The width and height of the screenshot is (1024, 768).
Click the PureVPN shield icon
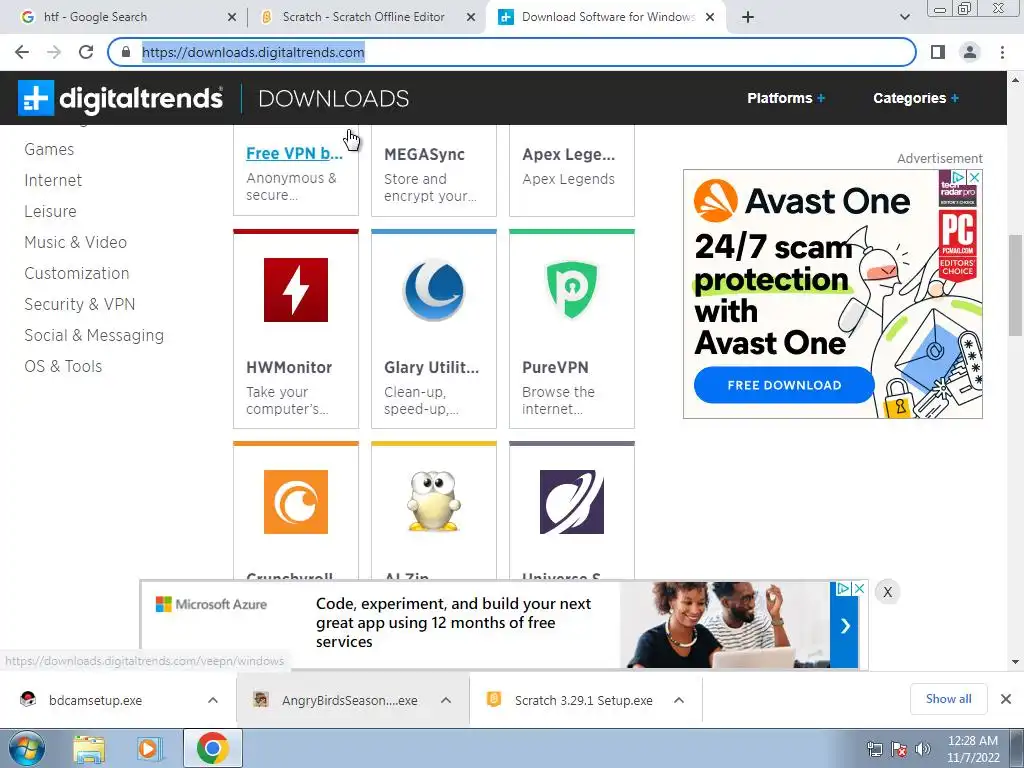571,290
